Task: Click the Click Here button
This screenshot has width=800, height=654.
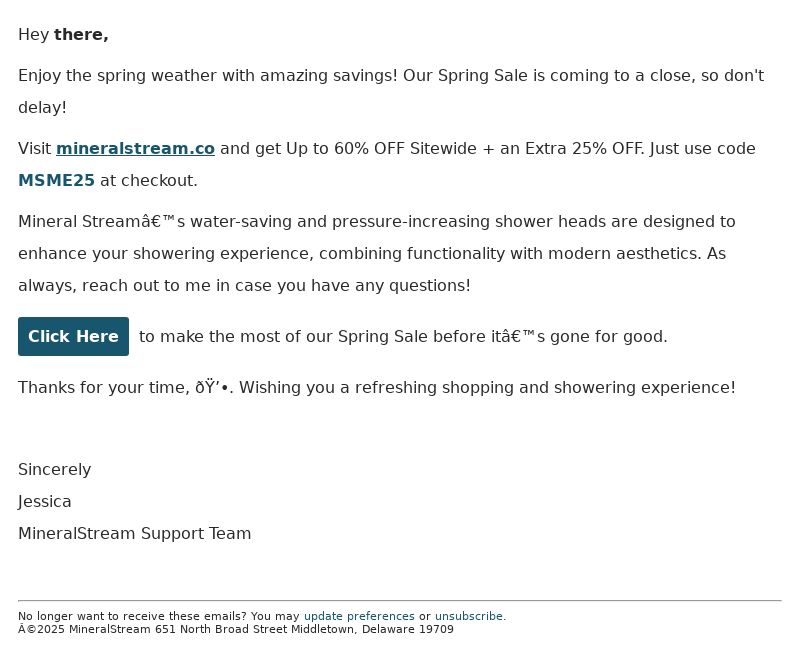Action: (x=73, y=336)
